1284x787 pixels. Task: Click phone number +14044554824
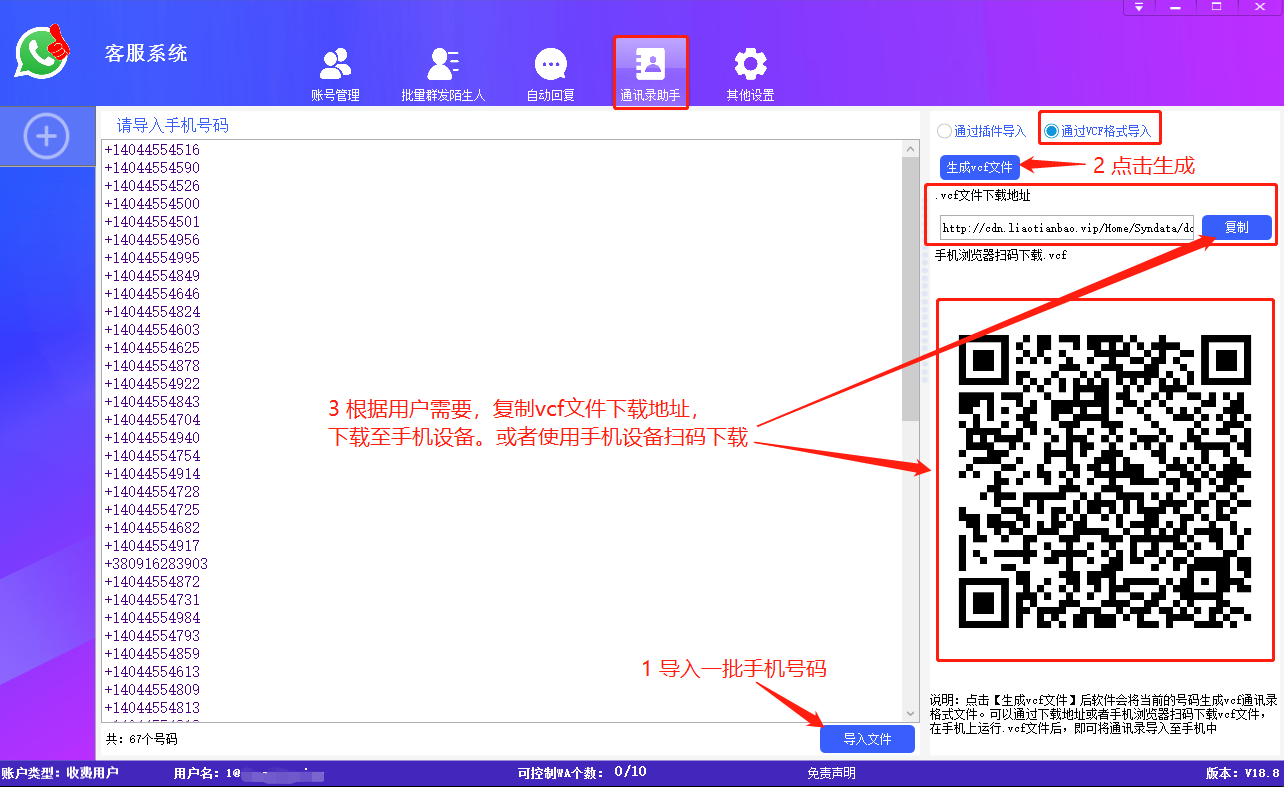[x=152, y=312]
